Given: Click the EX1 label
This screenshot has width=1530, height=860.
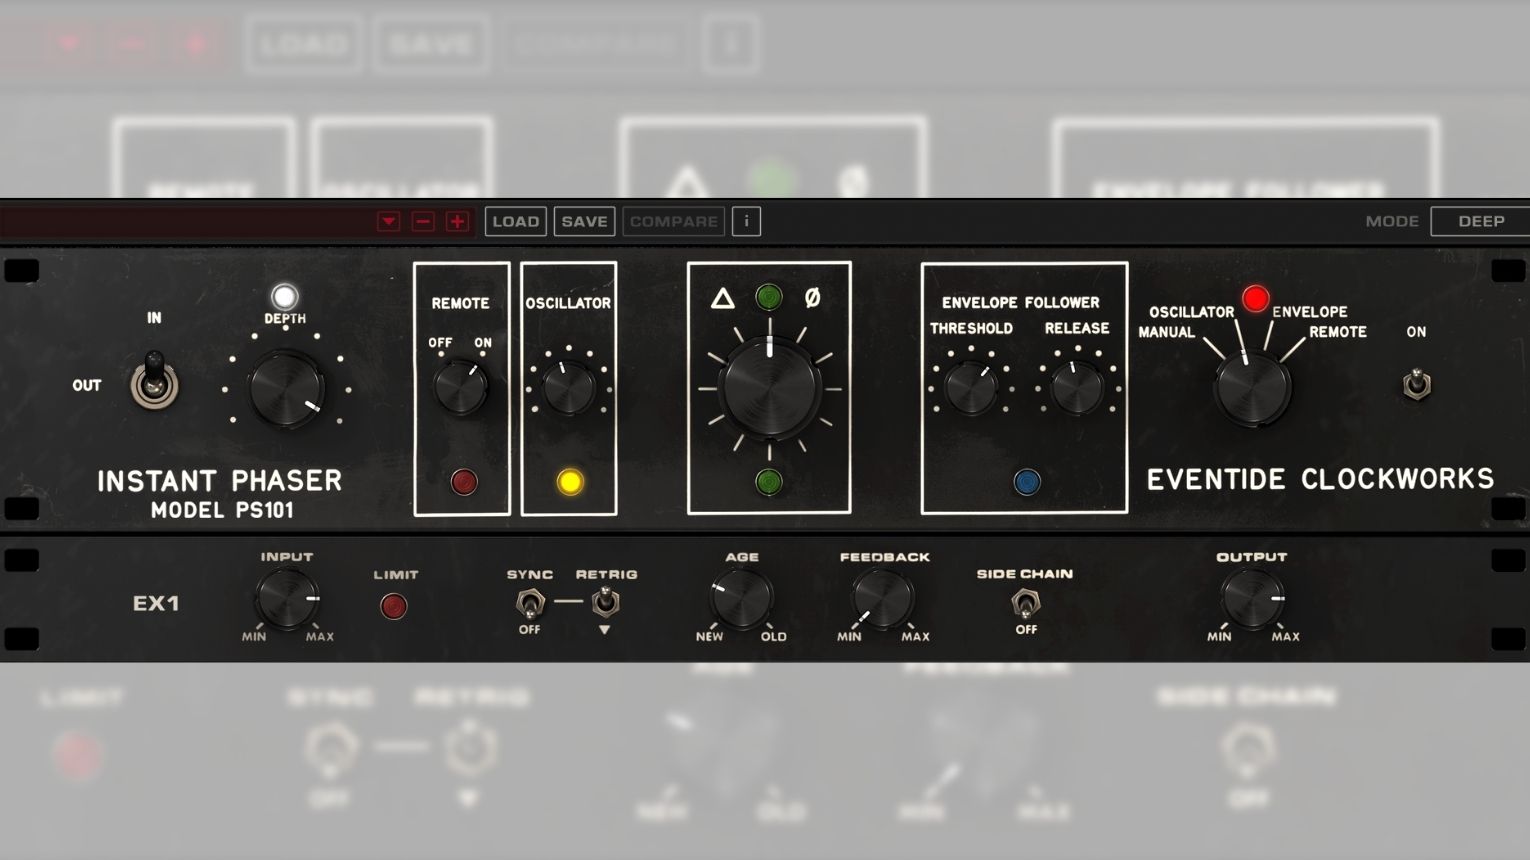Looking at the screenshot, I should pos(156,603).
